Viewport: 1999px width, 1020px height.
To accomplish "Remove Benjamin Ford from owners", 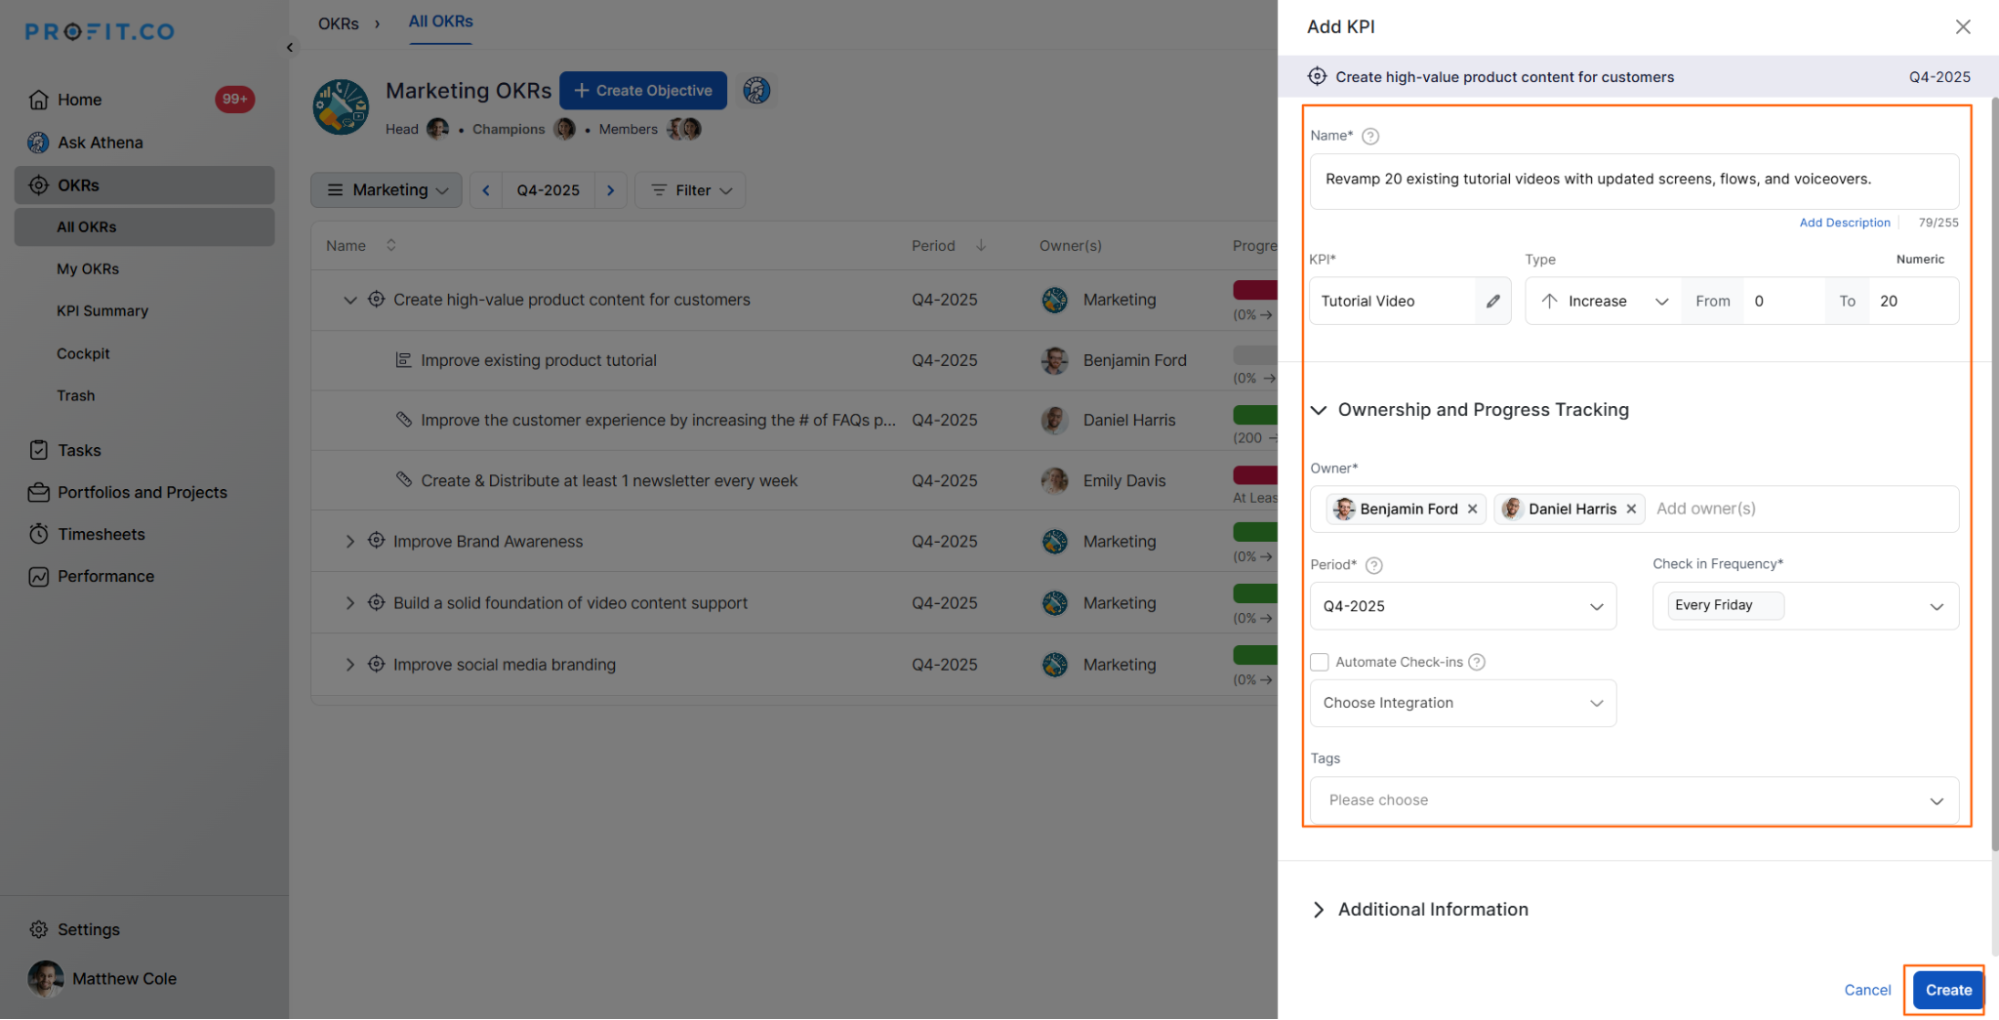I will pos(1472,509).
